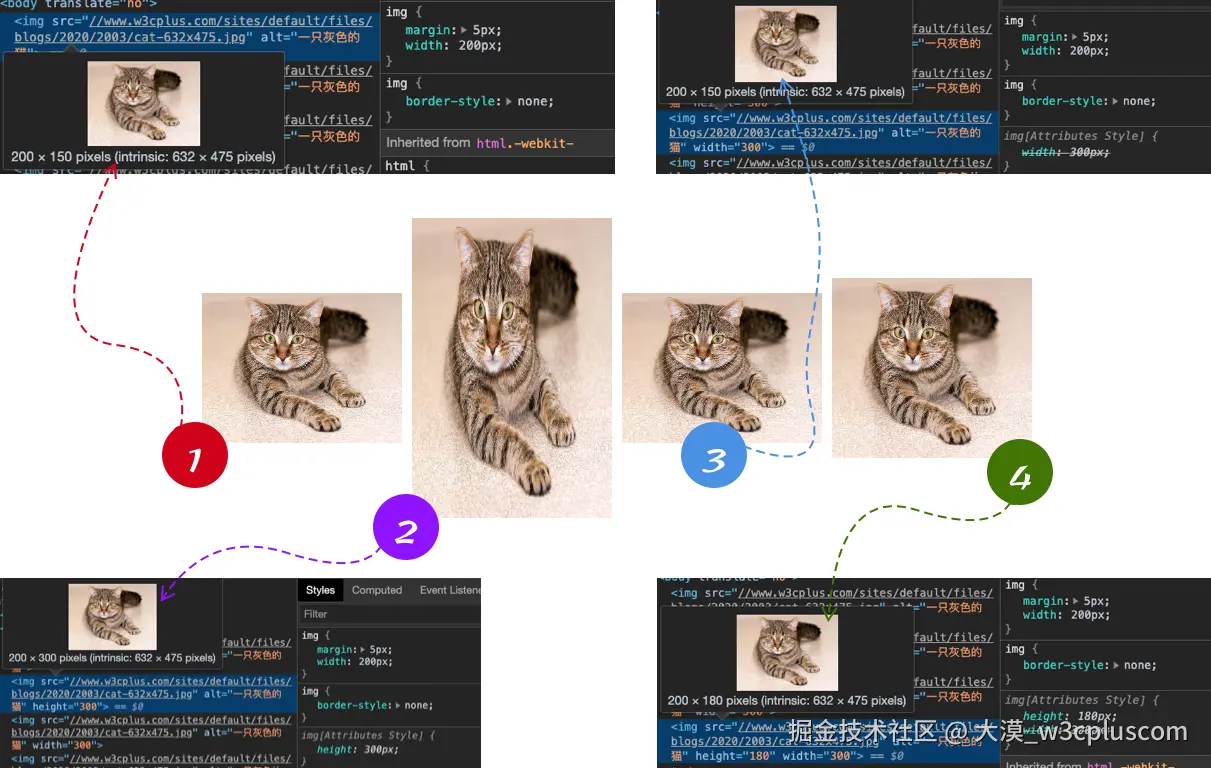Open the 'html.-webkit-' inherited link

click(x=525, y=144)
